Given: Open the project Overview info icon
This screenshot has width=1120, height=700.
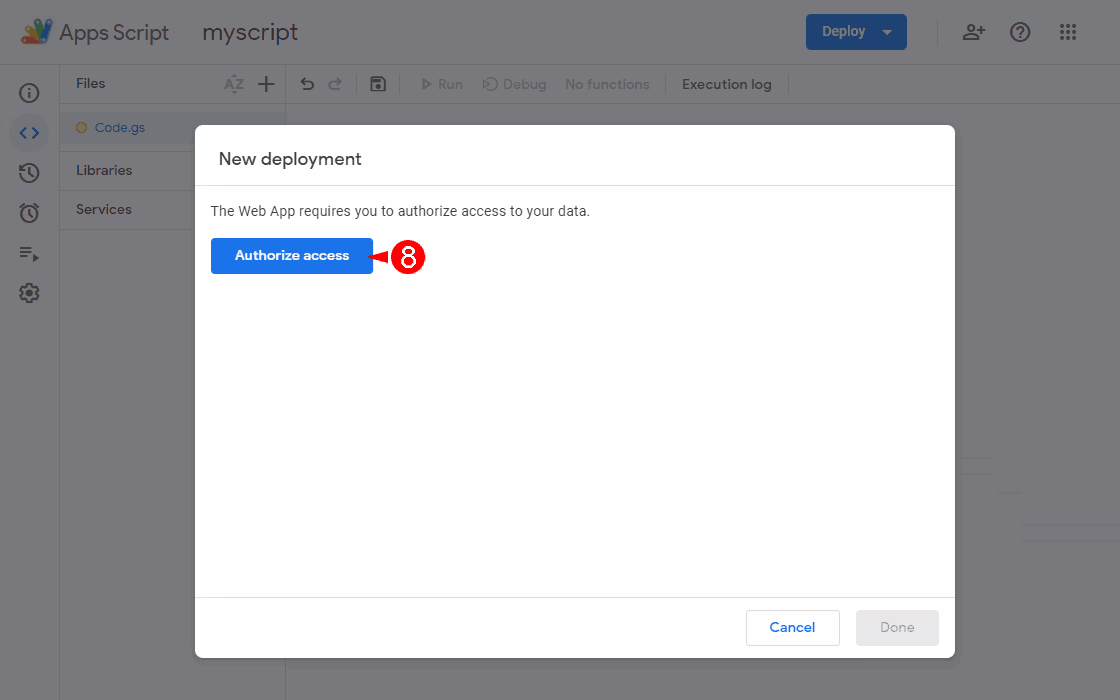Looking at the screenshot, I should click(x=29, y=93).
